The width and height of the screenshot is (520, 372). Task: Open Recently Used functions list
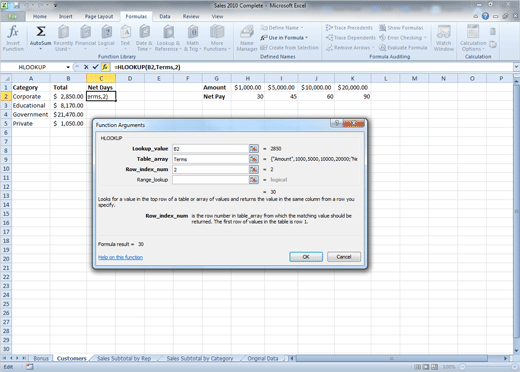click(63, 38)
